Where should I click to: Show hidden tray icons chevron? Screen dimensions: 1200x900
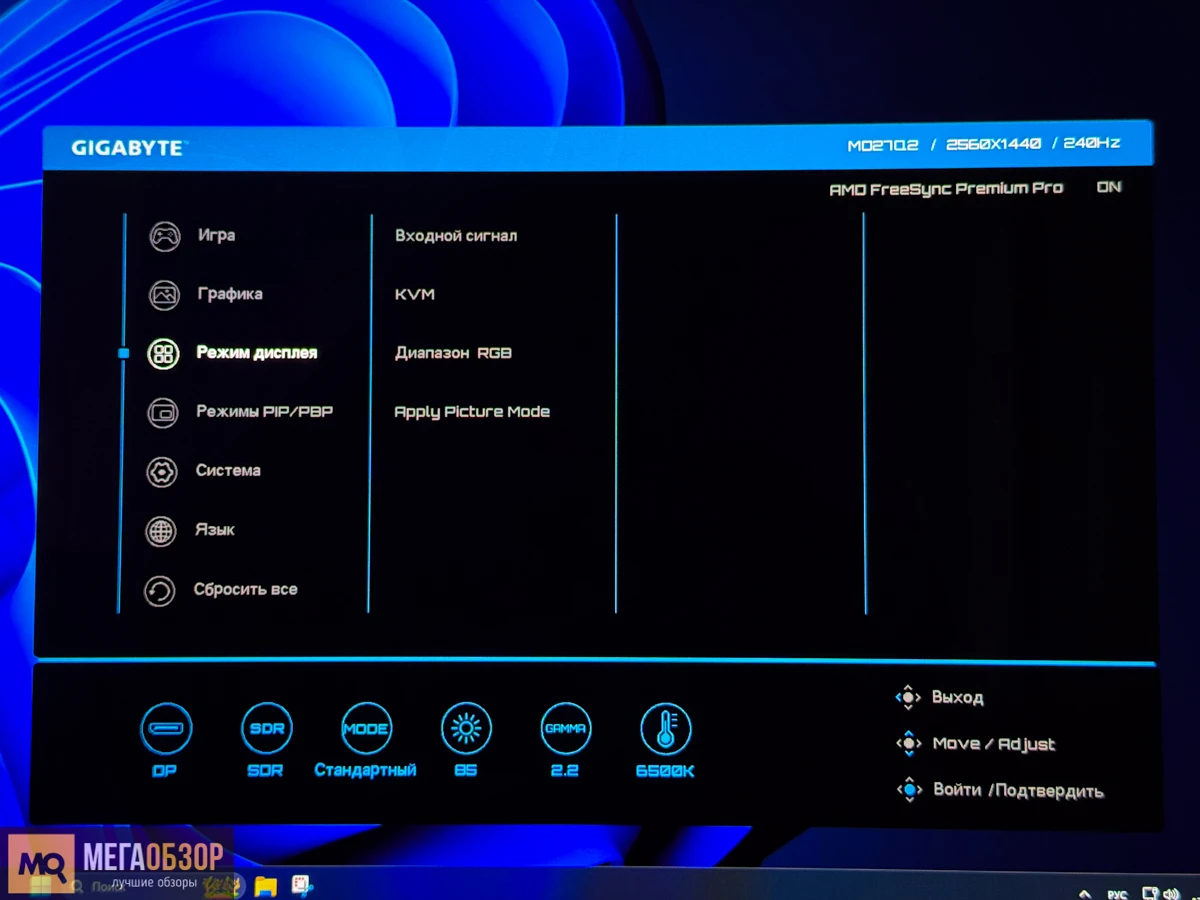click(x=1085, y=893)
